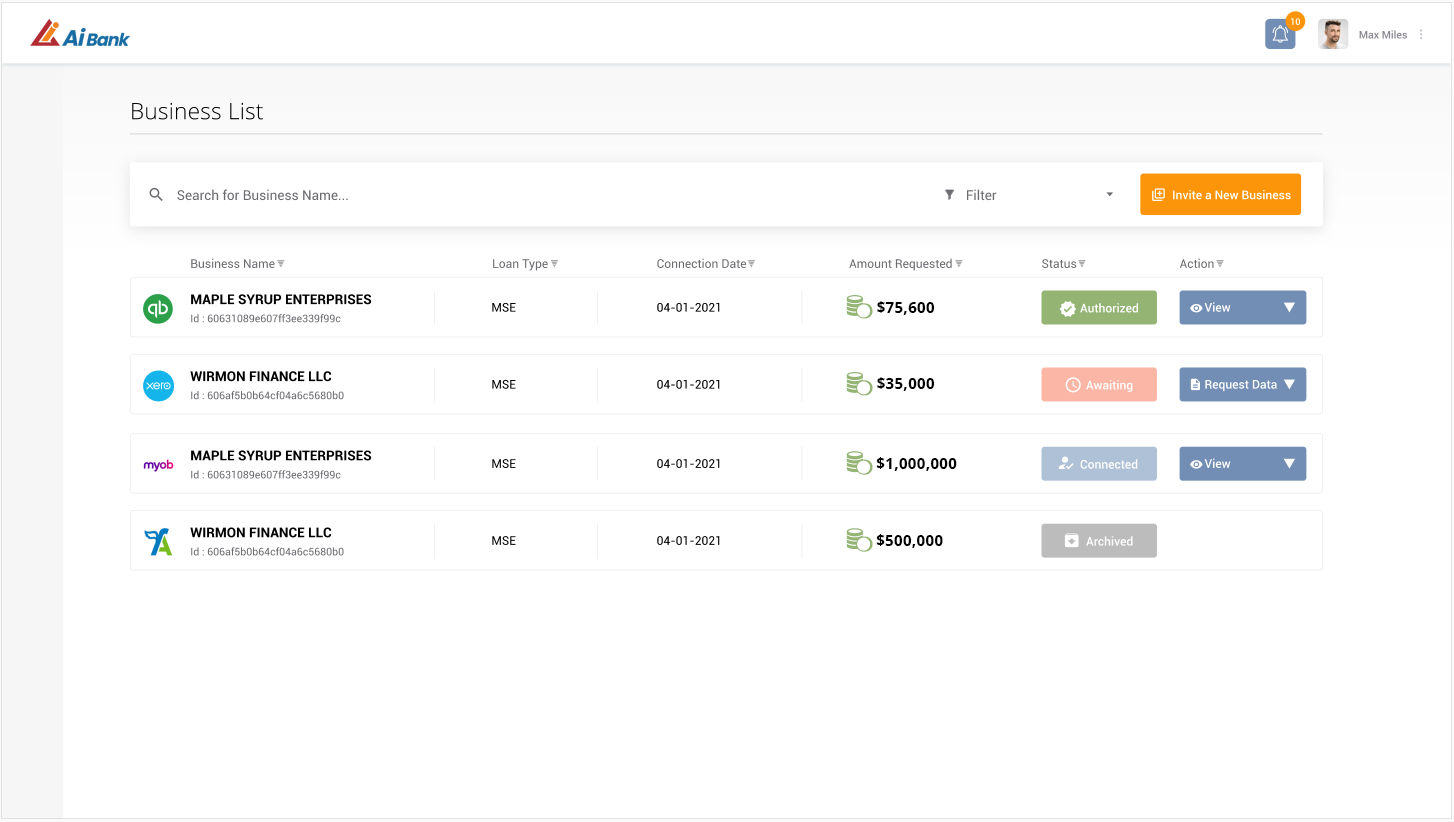Click the MYOB logo icon
Viewport: 1454px width, 822px height.
[x=158, y=464]
